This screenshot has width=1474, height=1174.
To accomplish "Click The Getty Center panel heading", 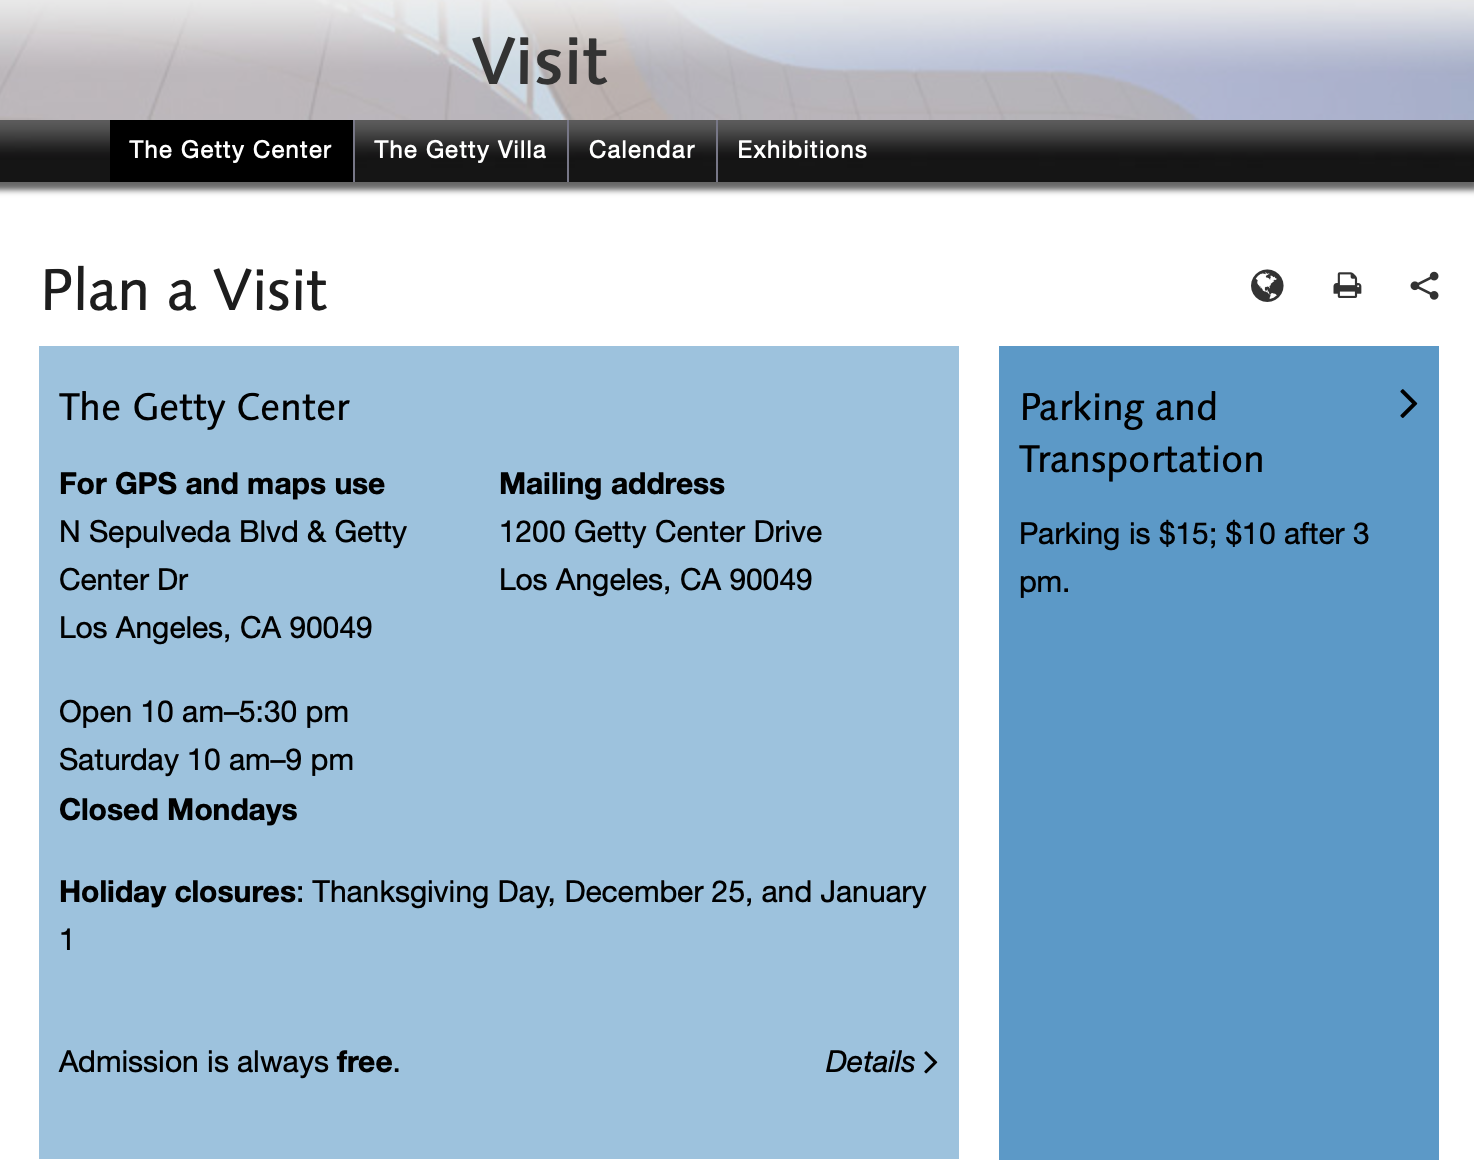I will pyautogui.click(x=205, y=408).
